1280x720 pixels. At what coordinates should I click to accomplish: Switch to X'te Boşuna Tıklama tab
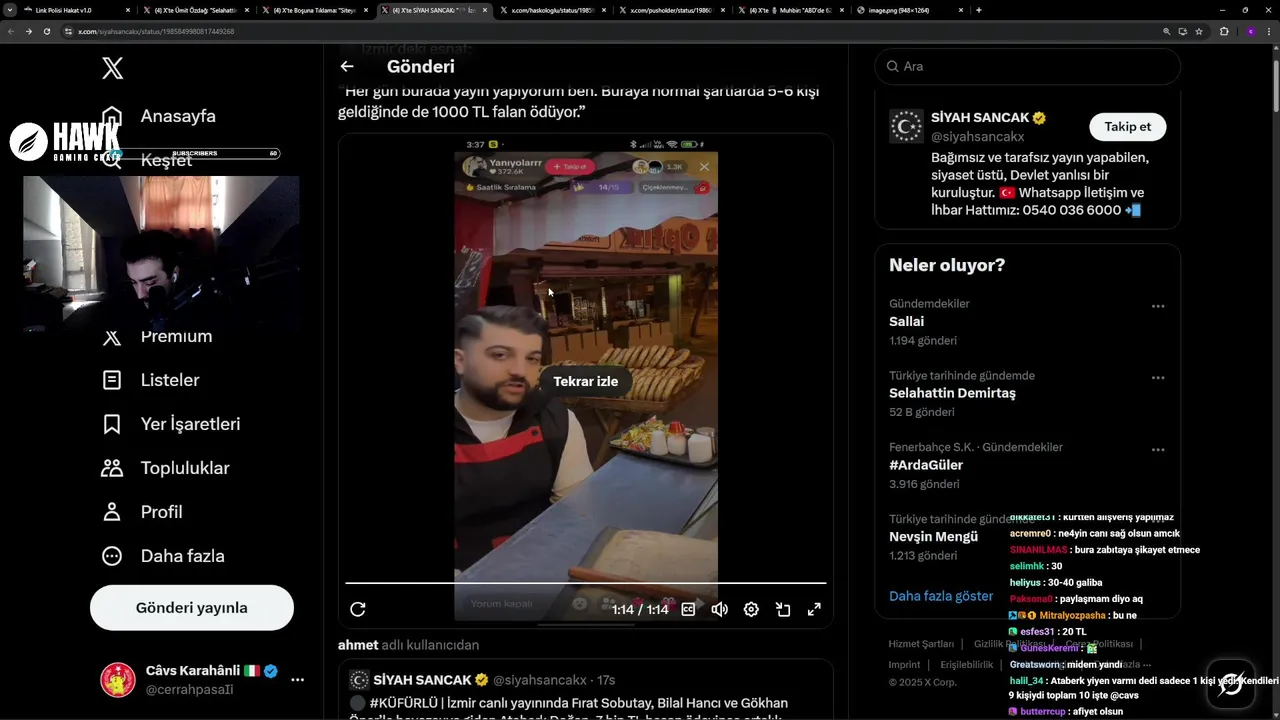[x=315, y=10]
